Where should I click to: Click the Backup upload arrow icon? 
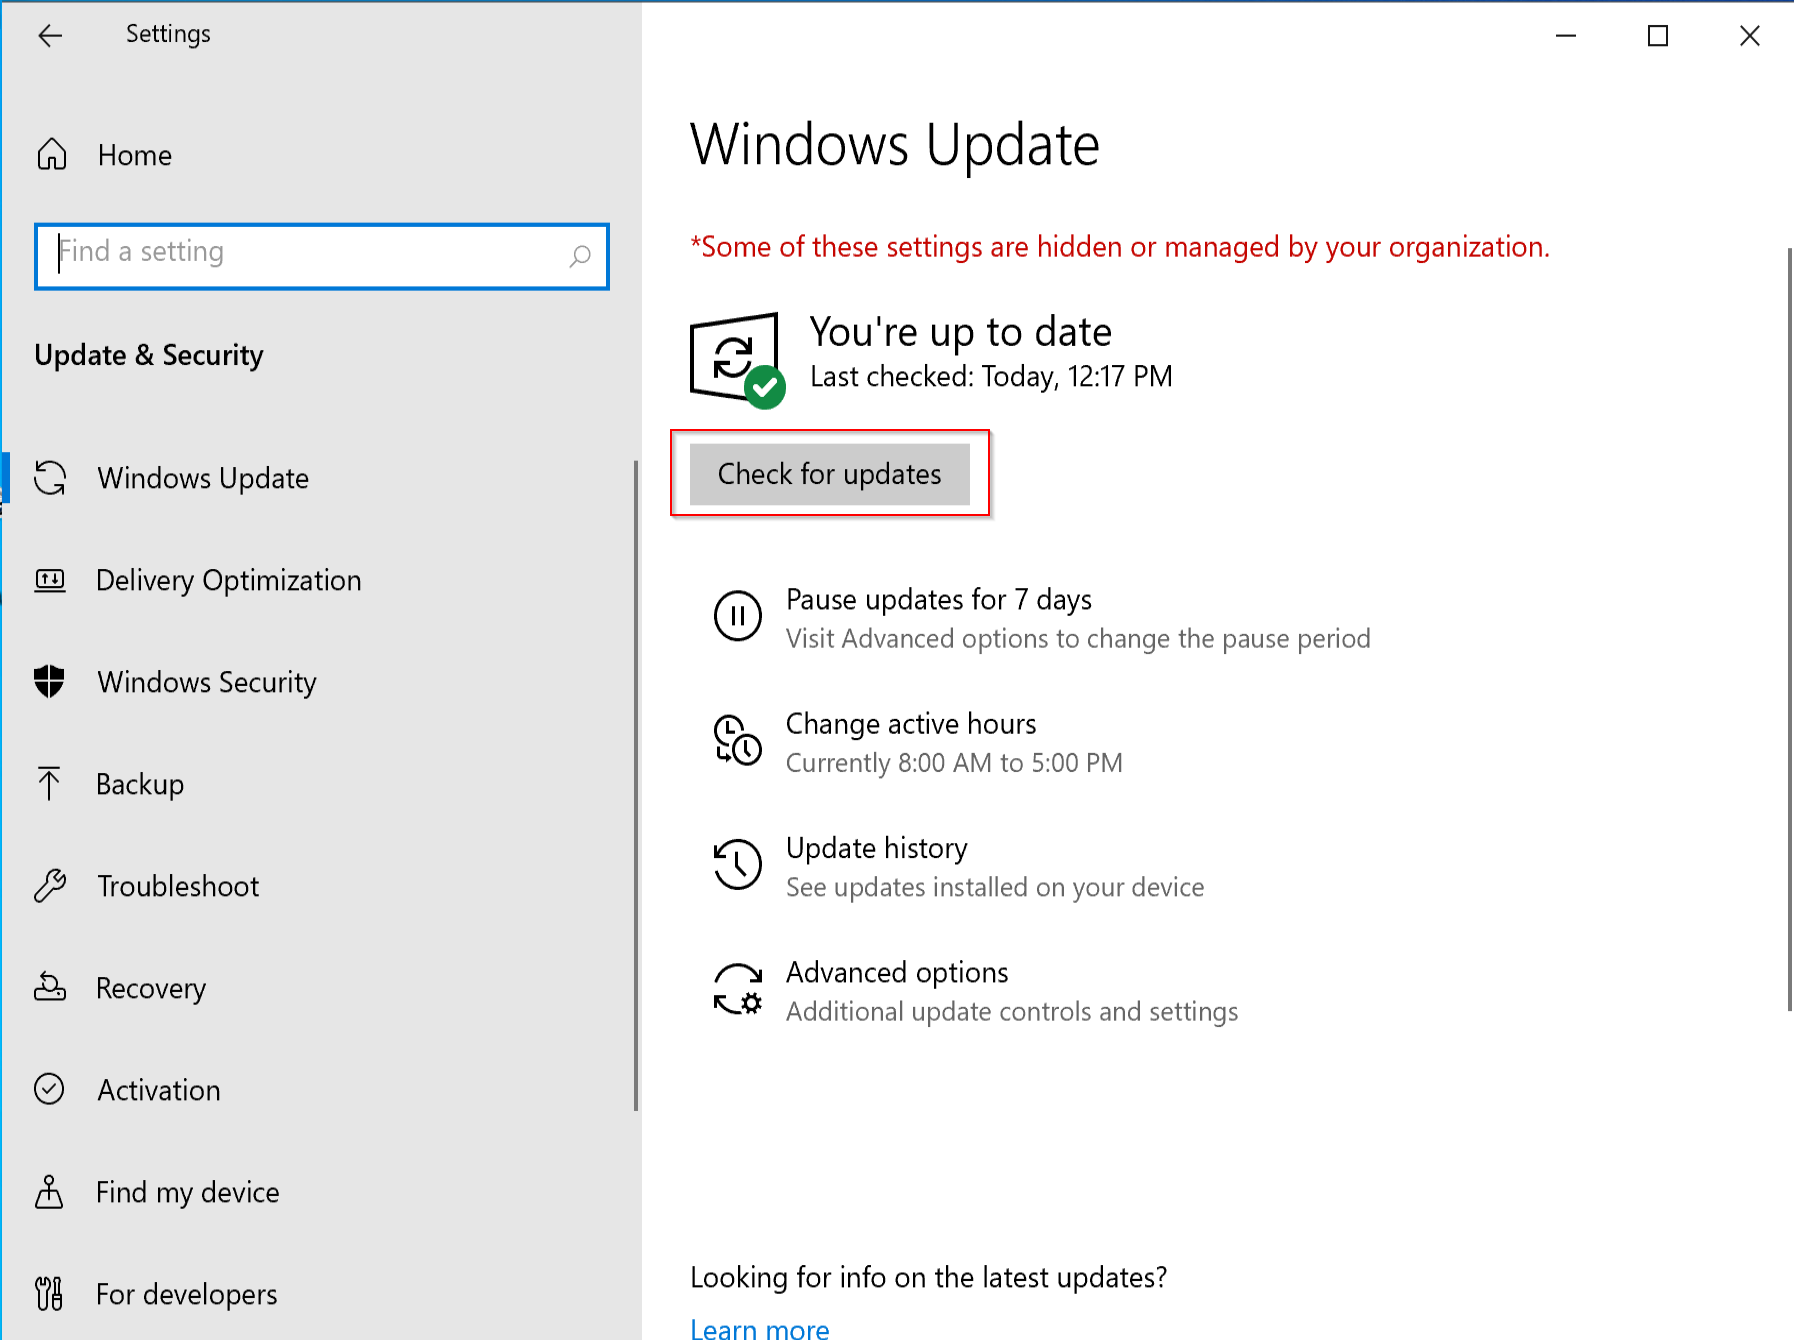coord(49,783)
